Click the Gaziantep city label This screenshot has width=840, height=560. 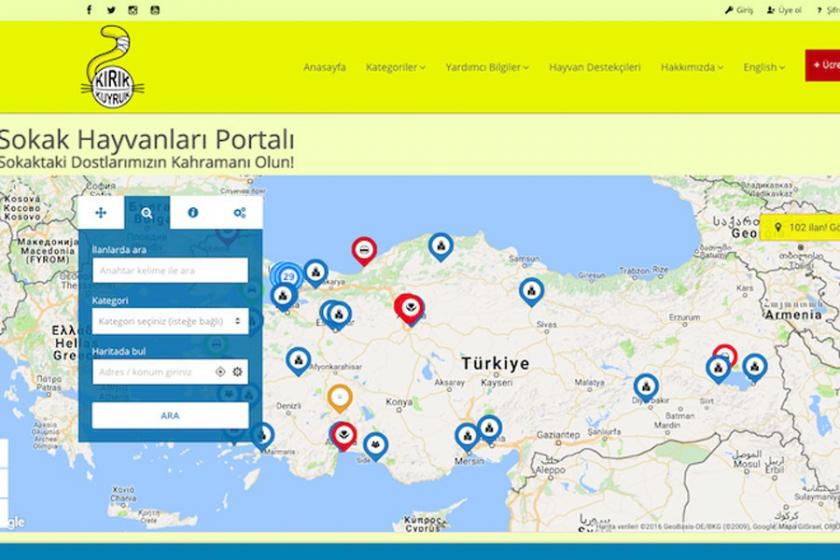coord(558,435)
